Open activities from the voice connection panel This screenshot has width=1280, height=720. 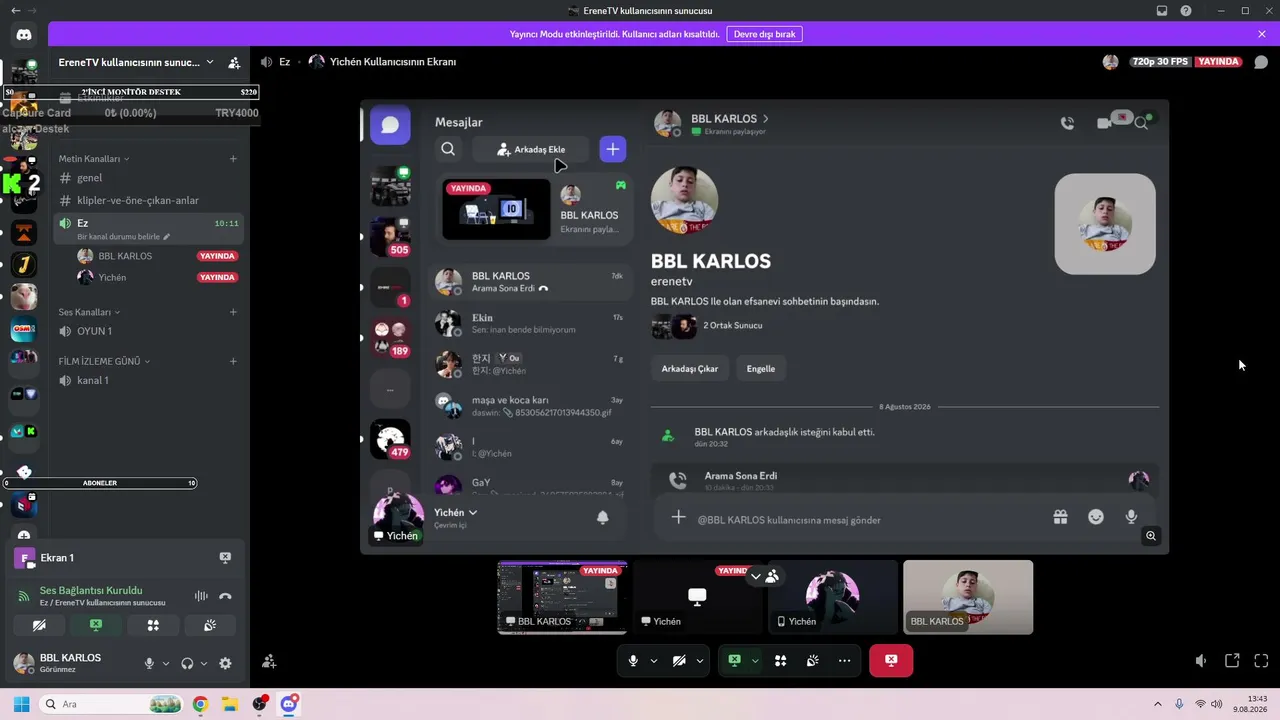coord(153,625)
